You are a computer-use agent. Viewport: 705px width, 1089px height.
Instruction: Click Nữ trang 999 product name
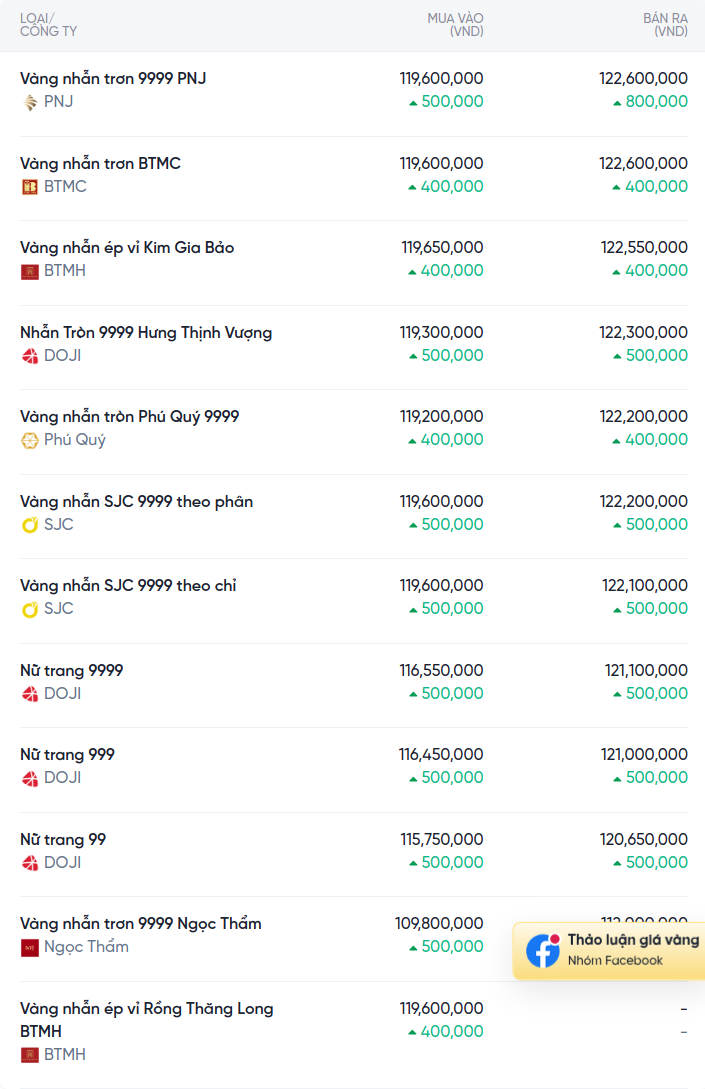pyautogui.click(x=67, y=754)
